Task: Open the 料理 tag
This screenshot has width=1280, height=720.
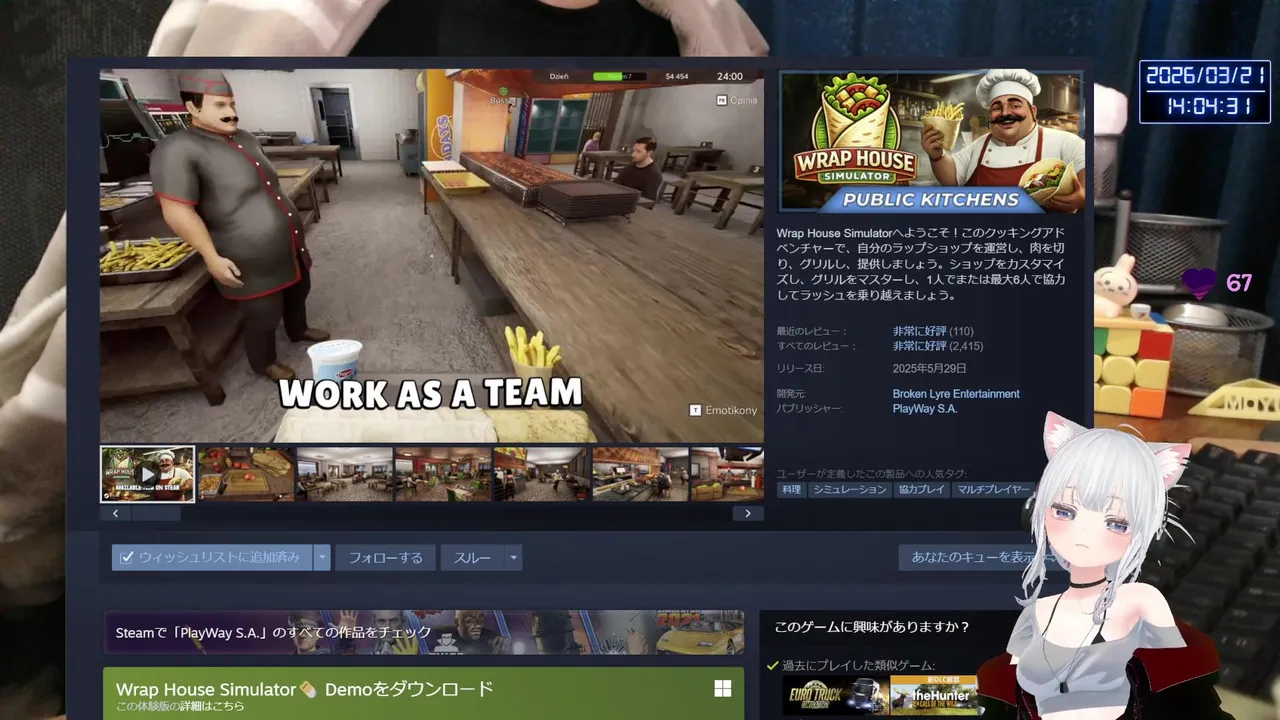Action: (791, 490)
